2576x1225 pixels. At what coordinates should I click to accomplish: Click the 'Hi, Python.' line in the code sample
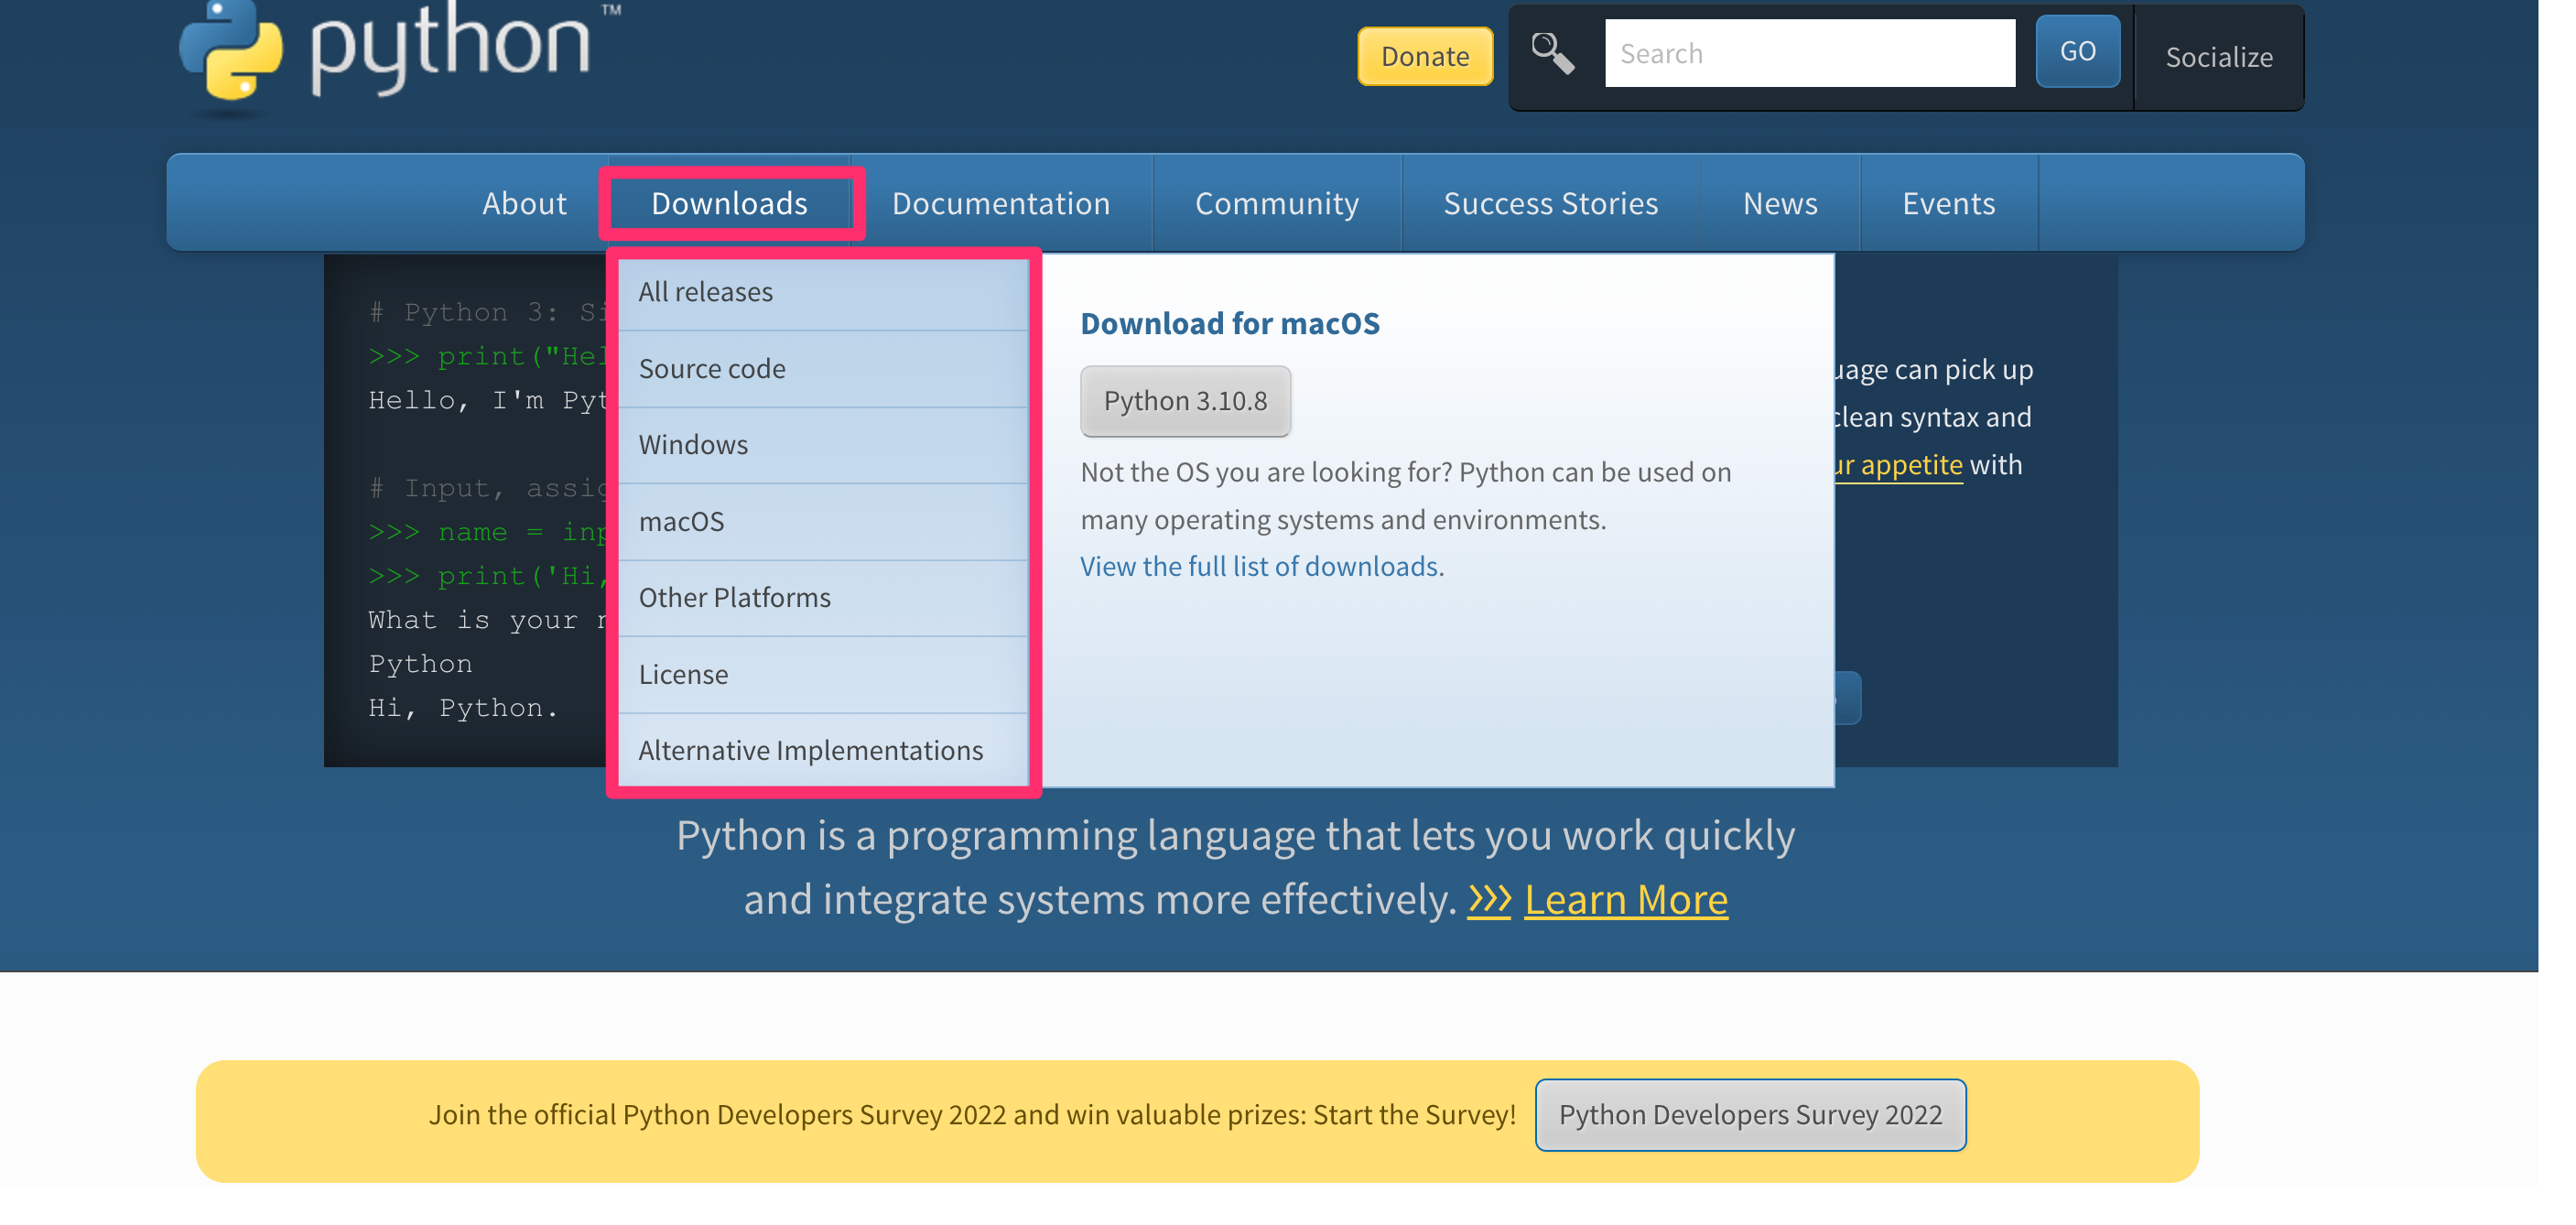(463, 708)
